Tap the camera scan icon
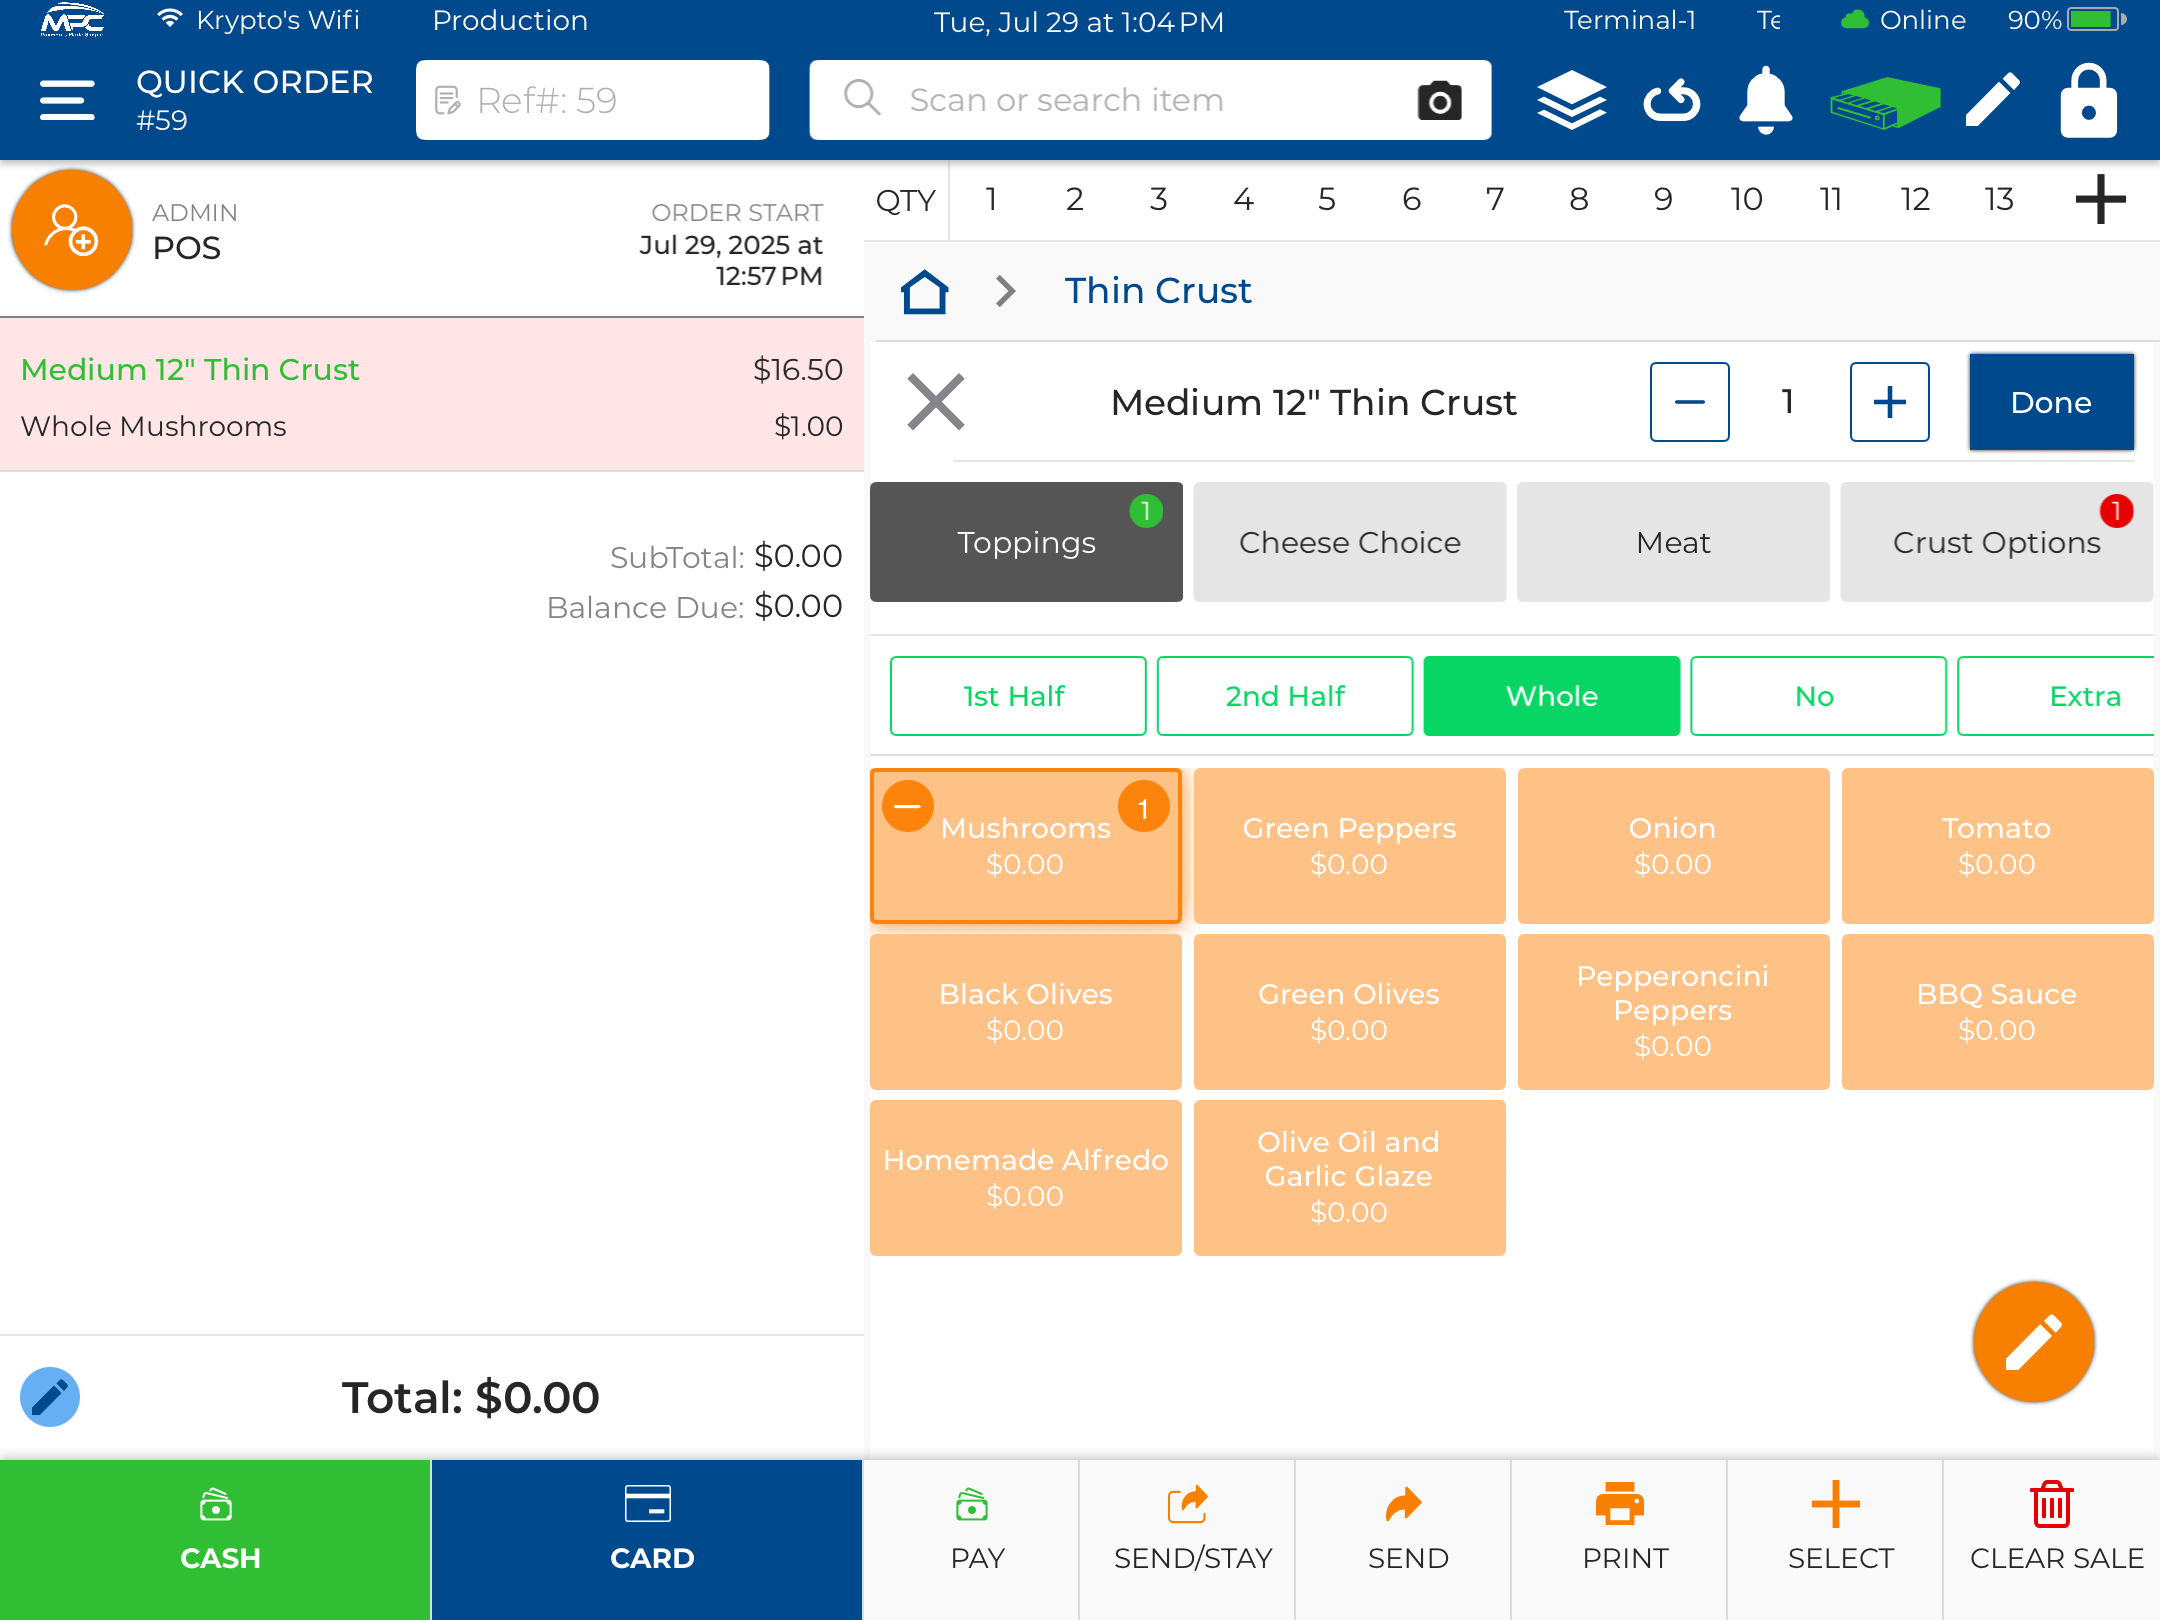 pyautogui.click(x=1439, y=100)
